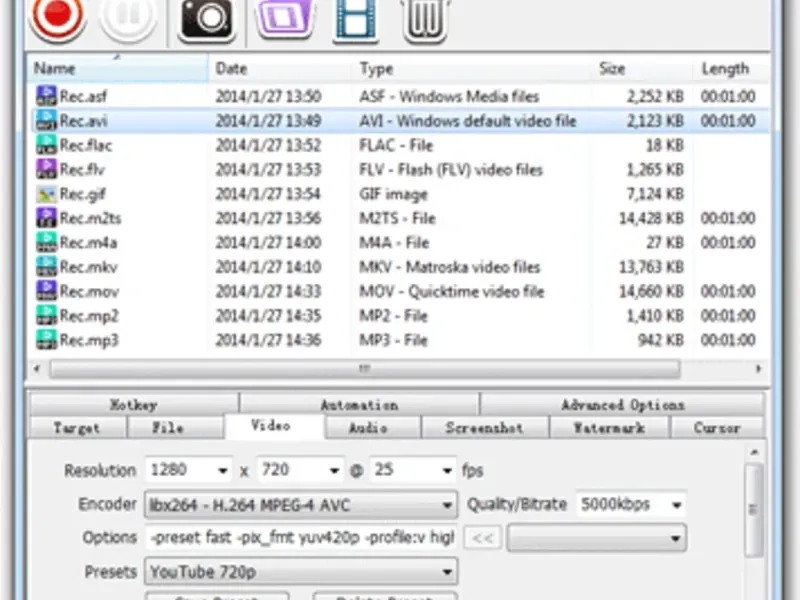Click the Rec.mp3 file icon
This screenshot has height=600, width=800.
click(x=46, y=340)
